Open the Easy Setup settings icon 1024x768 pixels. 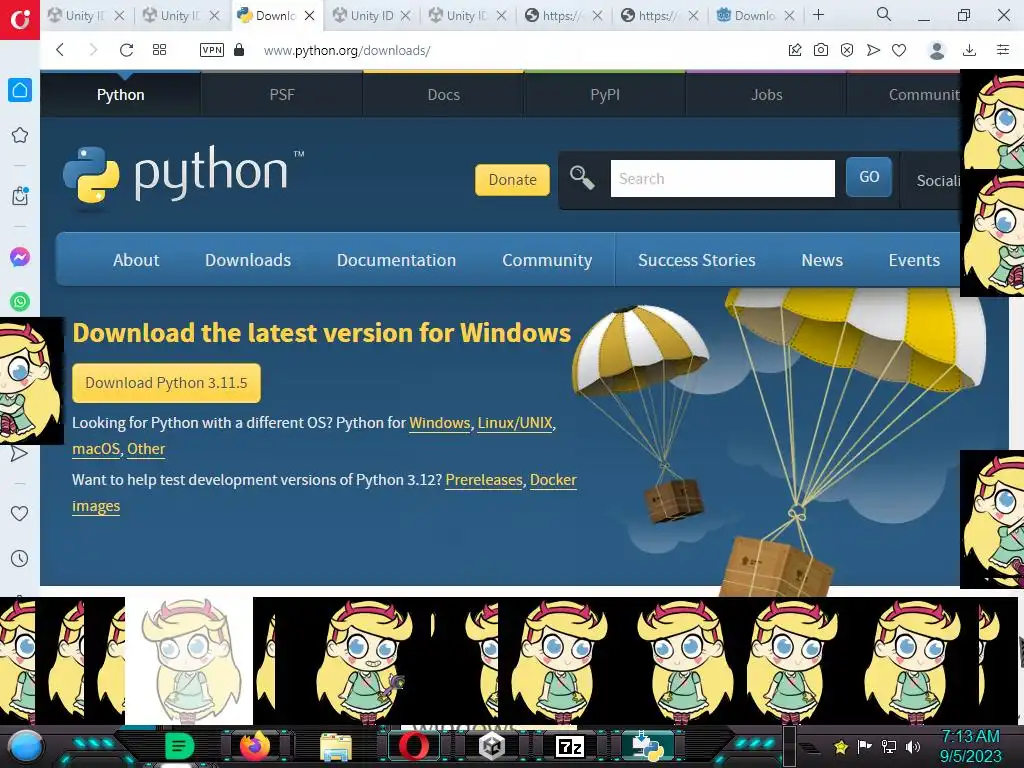1003,50
